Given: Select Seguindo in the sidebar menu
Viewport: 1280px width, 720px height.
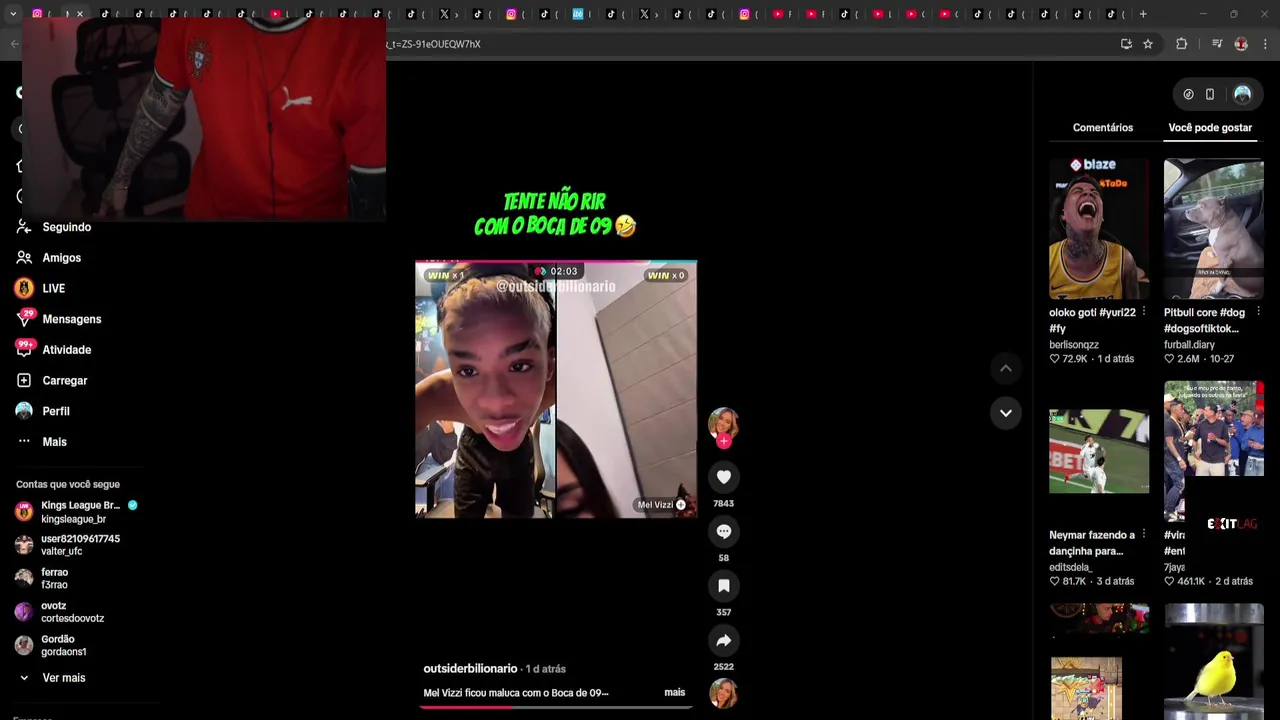Looking at the screenshot, I should [x=67, y=227].
